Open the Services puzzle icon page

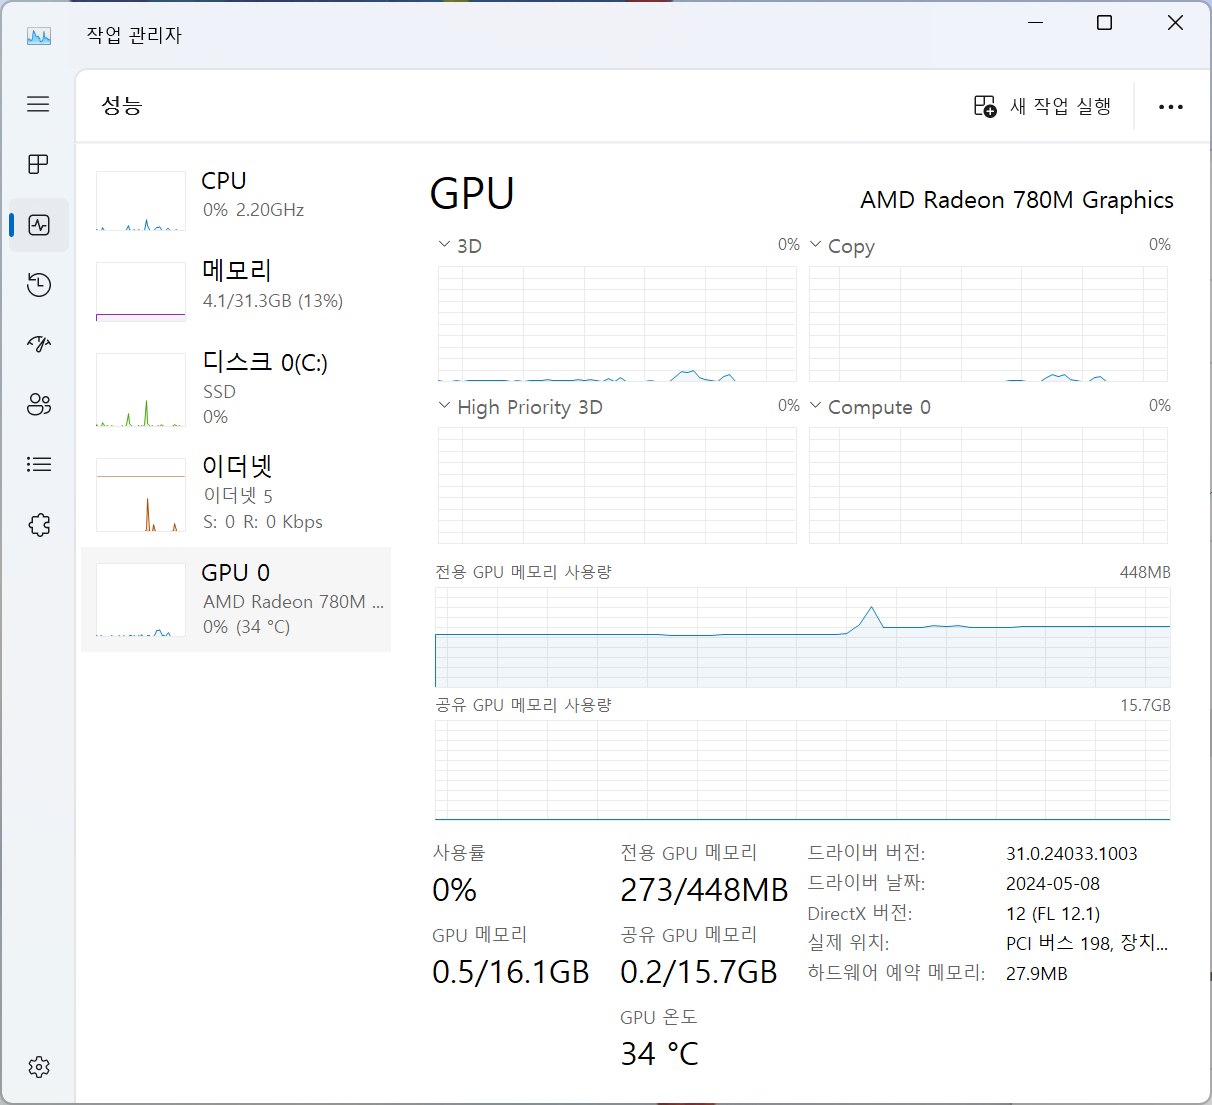39,525
